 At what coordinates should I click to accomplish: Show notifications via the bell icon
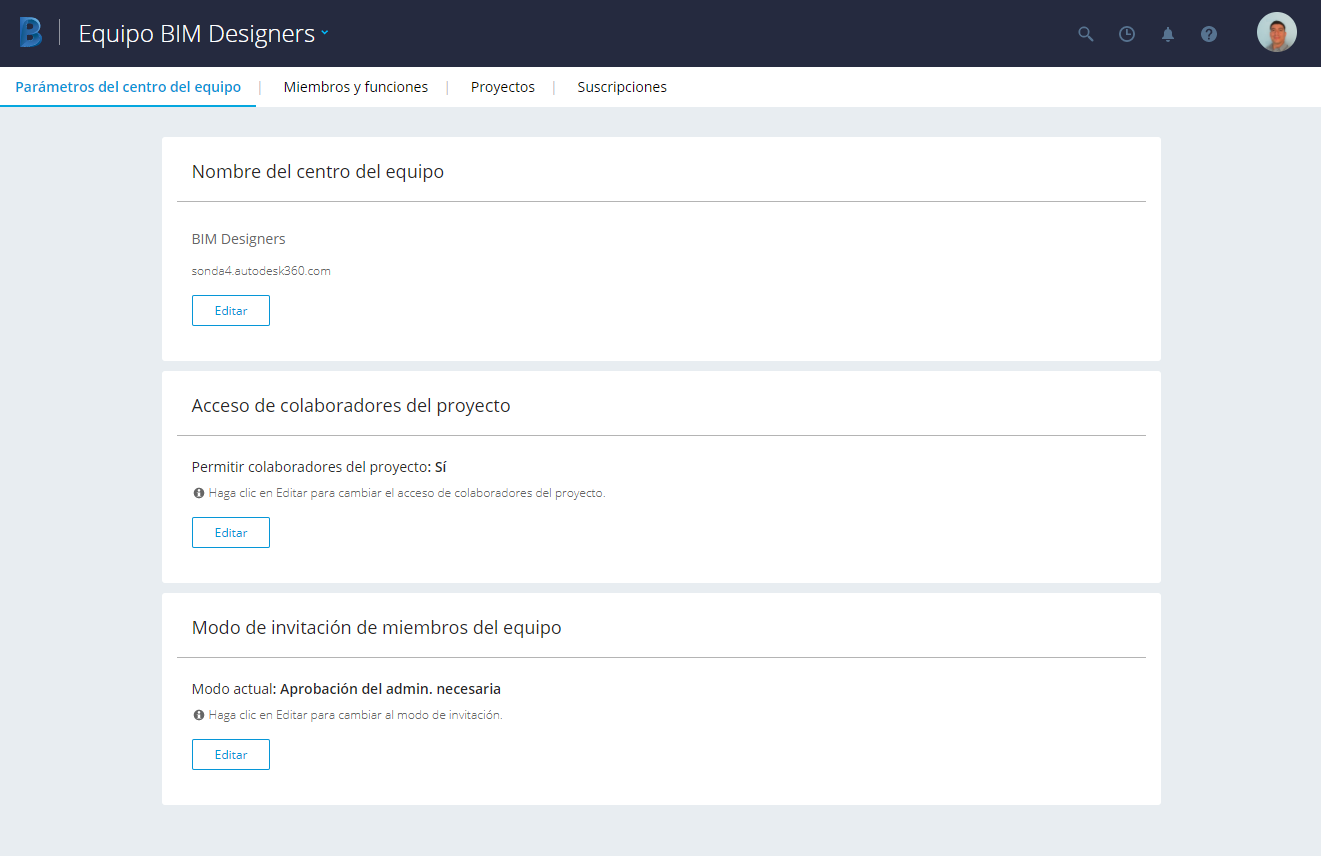coord(1168,34)
